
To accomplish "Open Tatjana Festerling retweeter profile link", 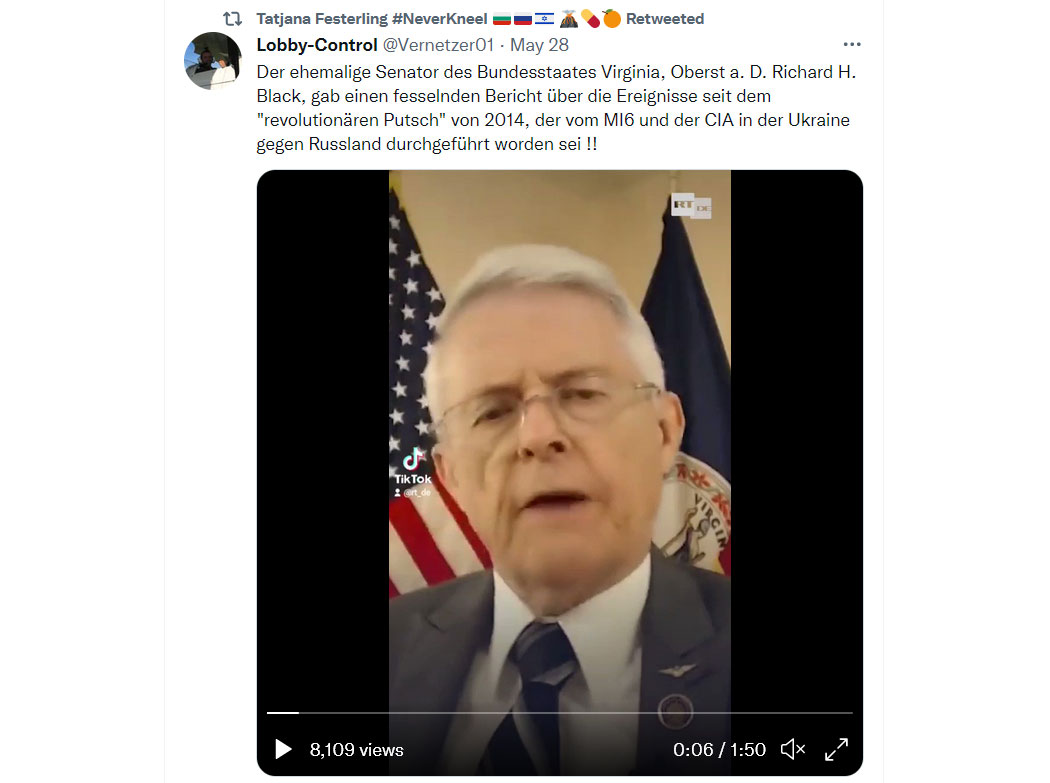I will [372, 19].
